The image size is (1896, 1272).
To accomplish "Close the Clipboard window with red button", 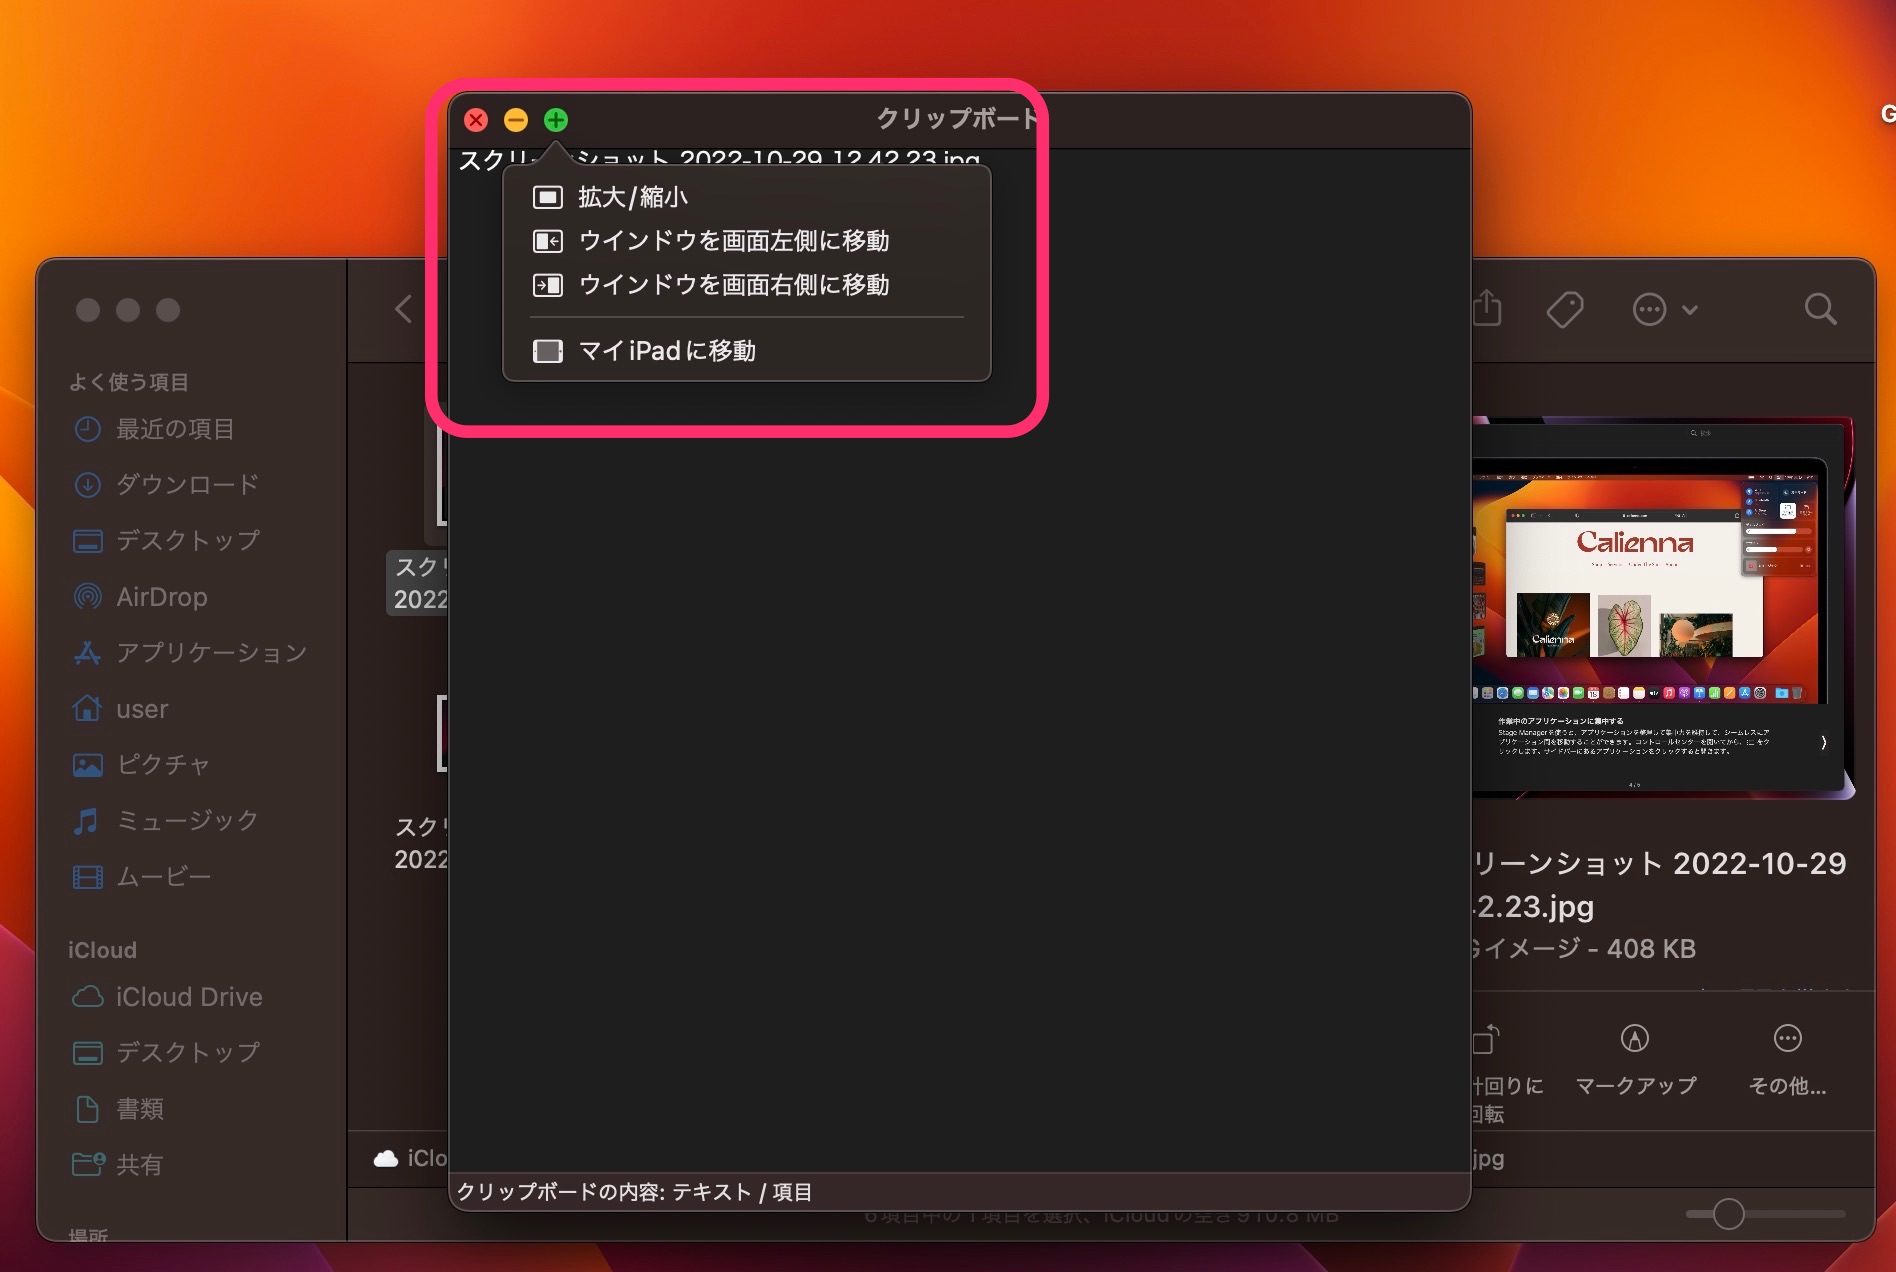I will tap(476, 120).
